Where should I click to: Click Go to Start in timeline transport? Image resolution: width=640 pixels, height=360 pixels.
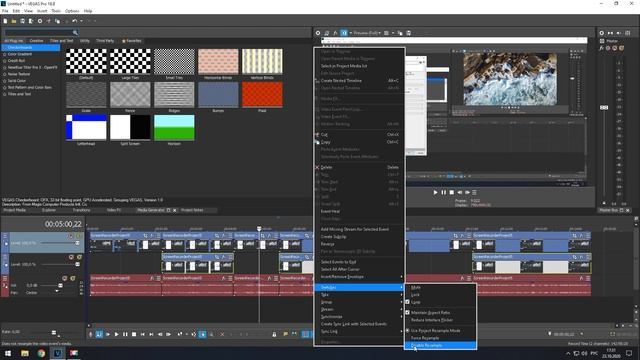point(142,334)
